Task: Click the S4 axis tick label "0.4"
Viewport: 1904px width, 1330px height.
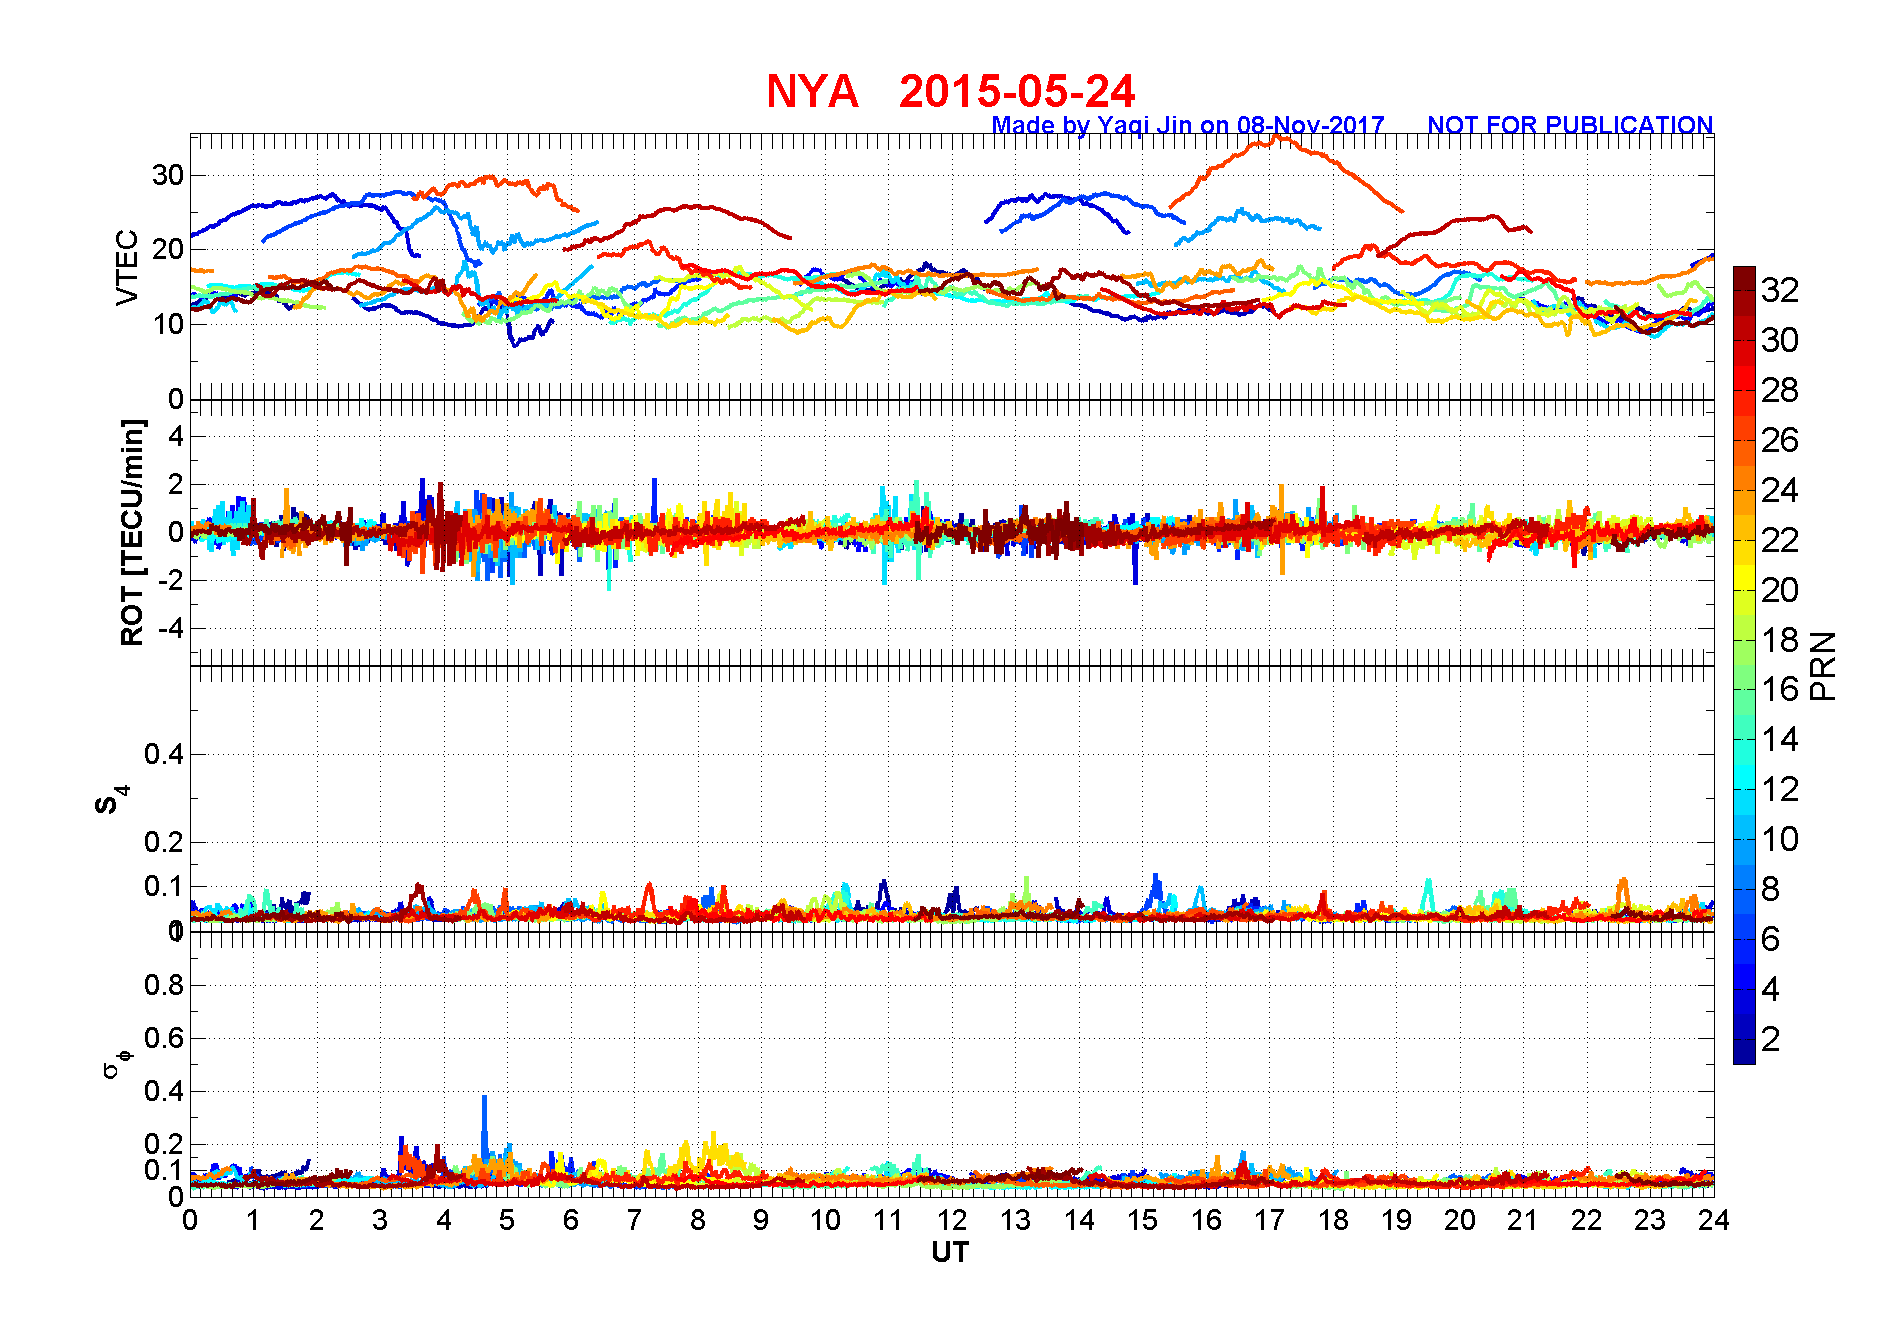Action: 164,754
